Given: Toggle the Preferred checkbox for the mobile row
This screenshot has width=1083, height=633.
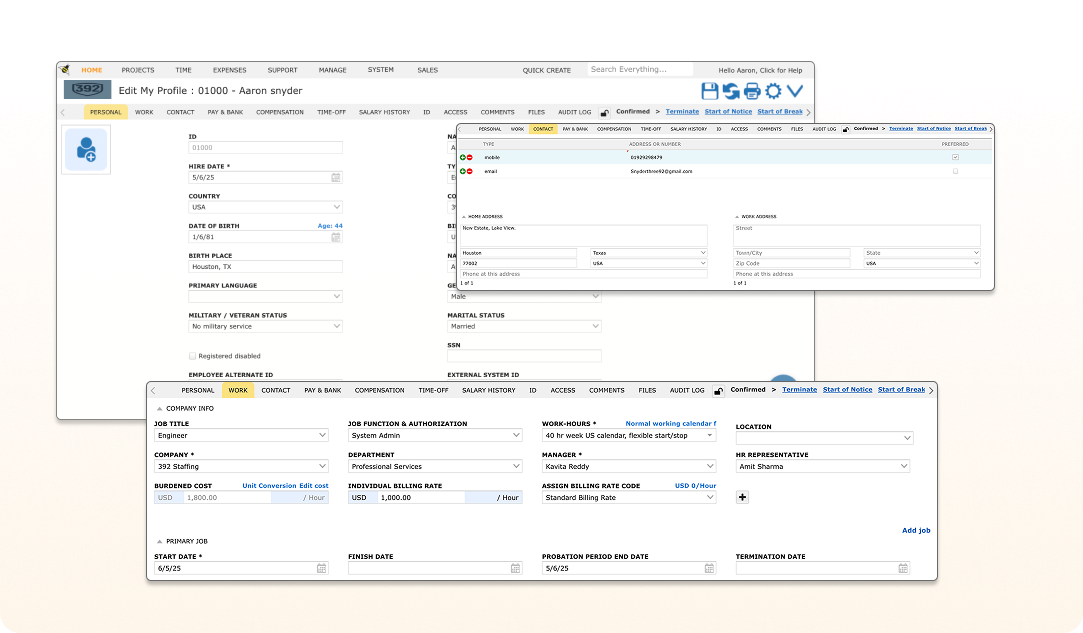Looking at the screenshot, I should coord(955,157).
